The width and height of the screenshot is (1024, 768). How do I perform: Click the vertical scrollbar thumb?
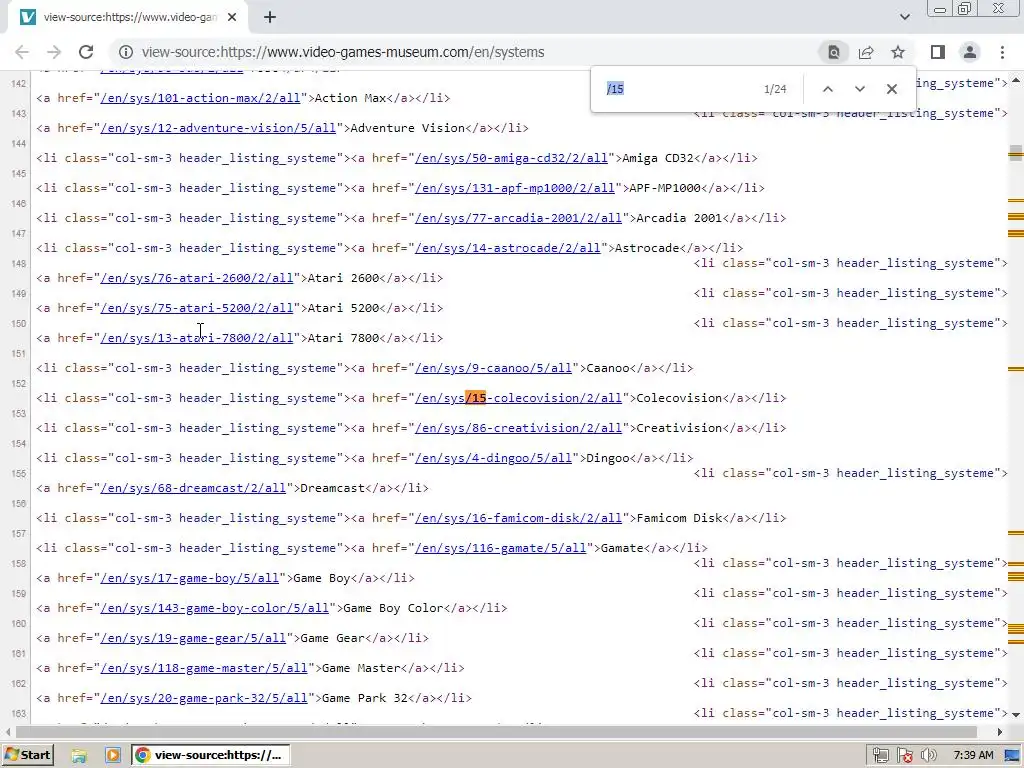click(1016, 153)
